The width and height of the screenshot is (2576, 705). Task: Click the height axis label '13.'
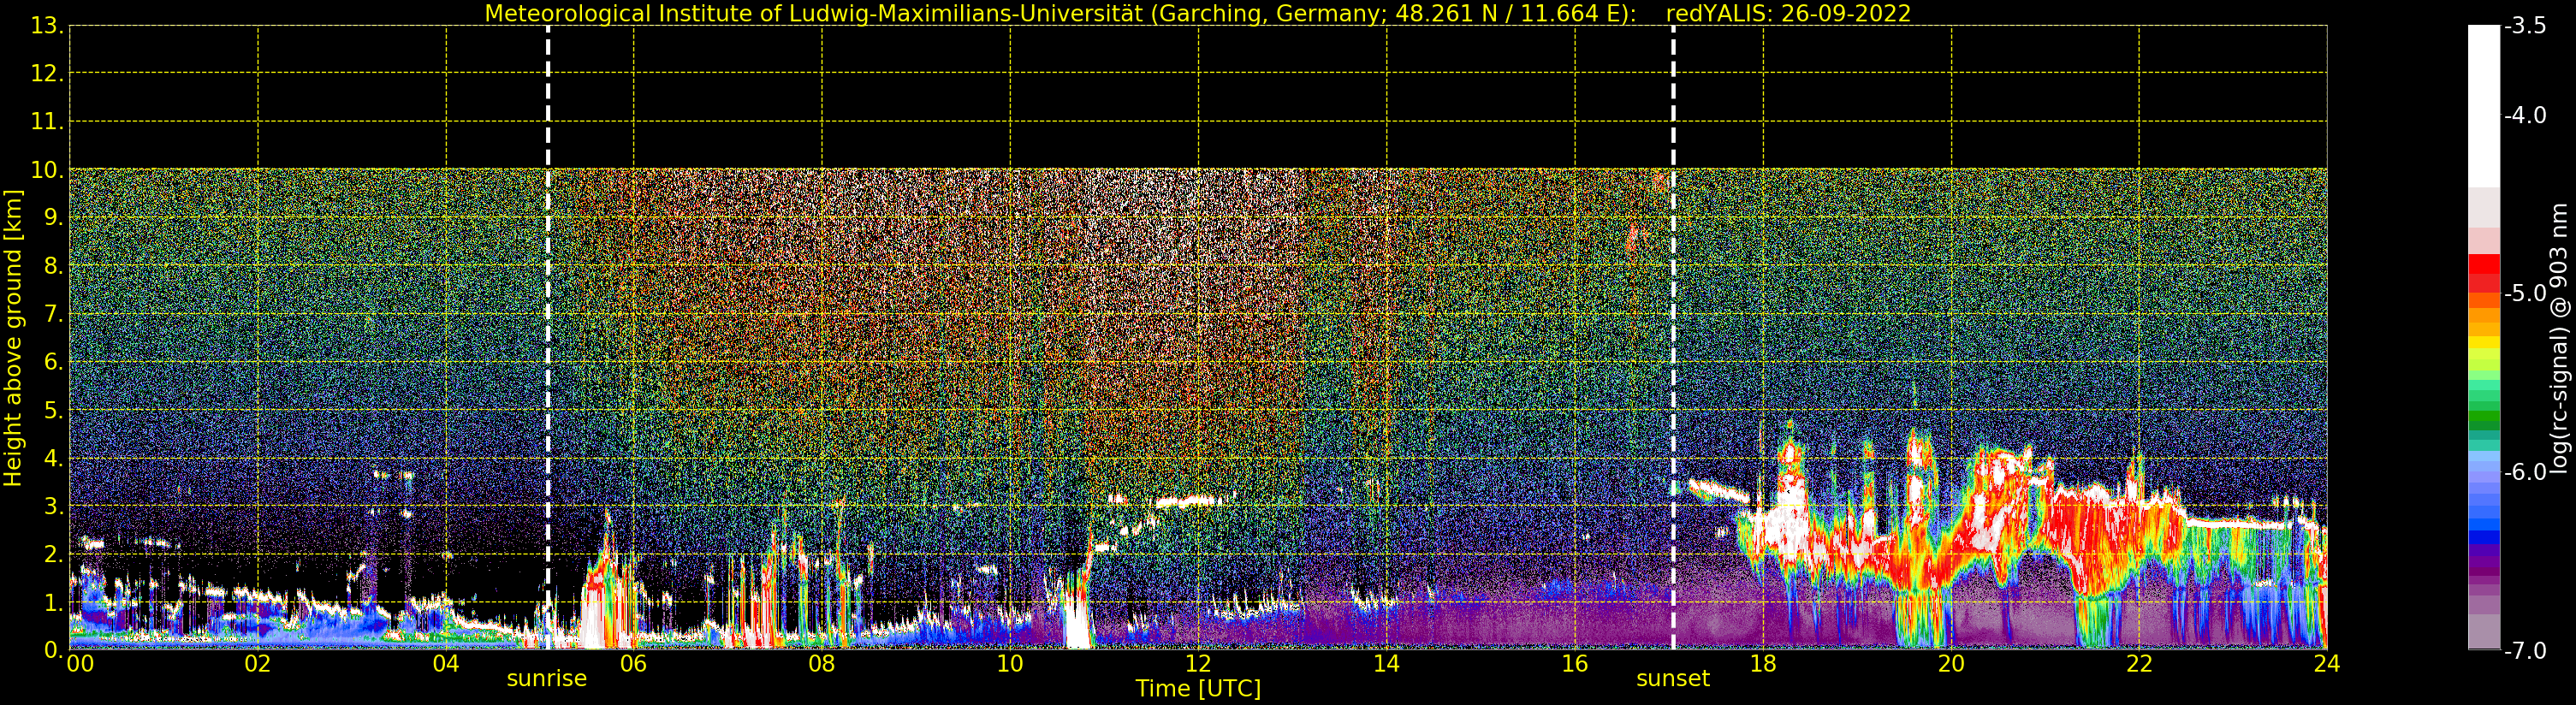[x=47, y=26]
